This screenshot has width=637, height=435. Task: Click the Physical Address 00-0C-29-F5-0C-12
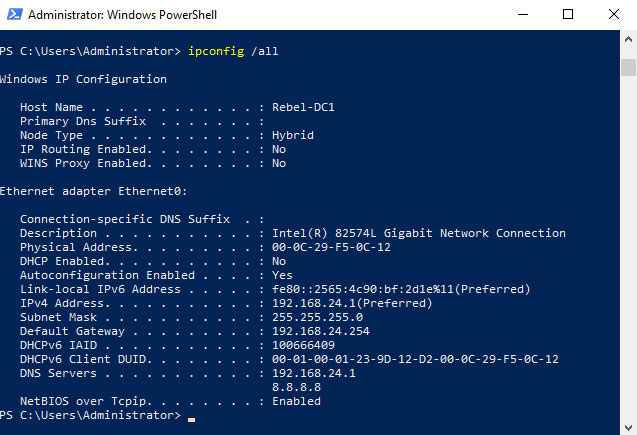(x=331, y=247)
